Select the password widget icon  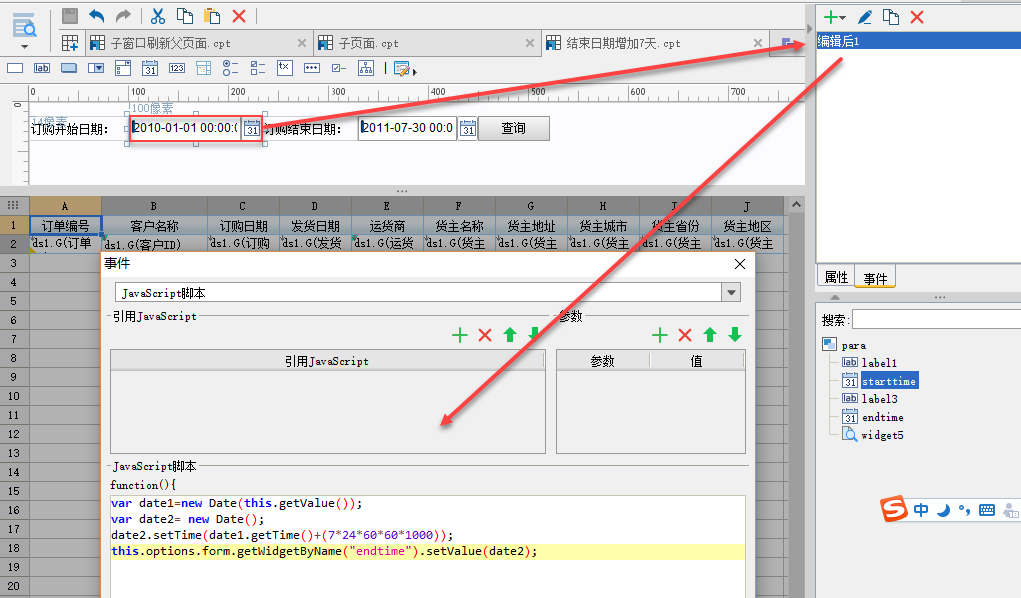(312, 68)
